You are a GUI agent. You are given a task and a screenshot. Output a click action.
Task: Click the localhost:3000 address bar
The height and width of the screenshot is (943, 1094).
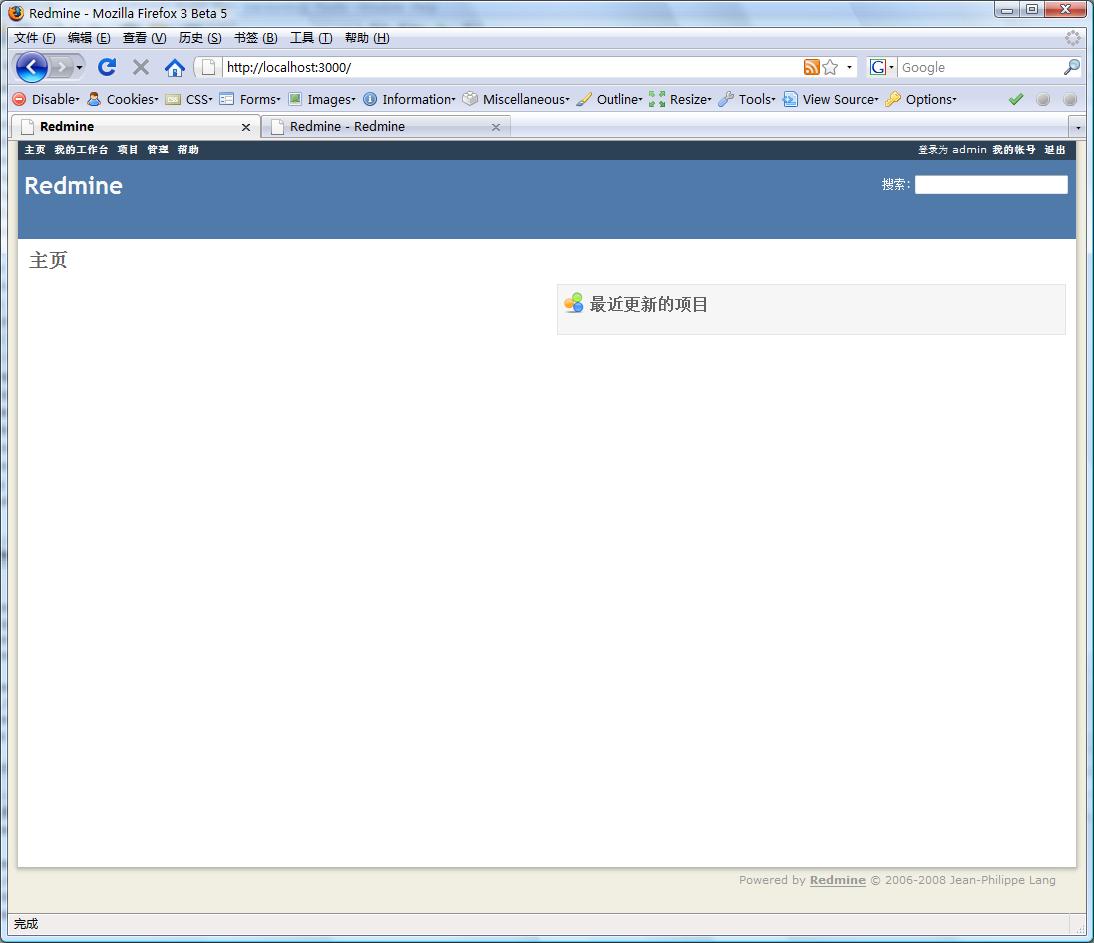[x=513, y=67]
